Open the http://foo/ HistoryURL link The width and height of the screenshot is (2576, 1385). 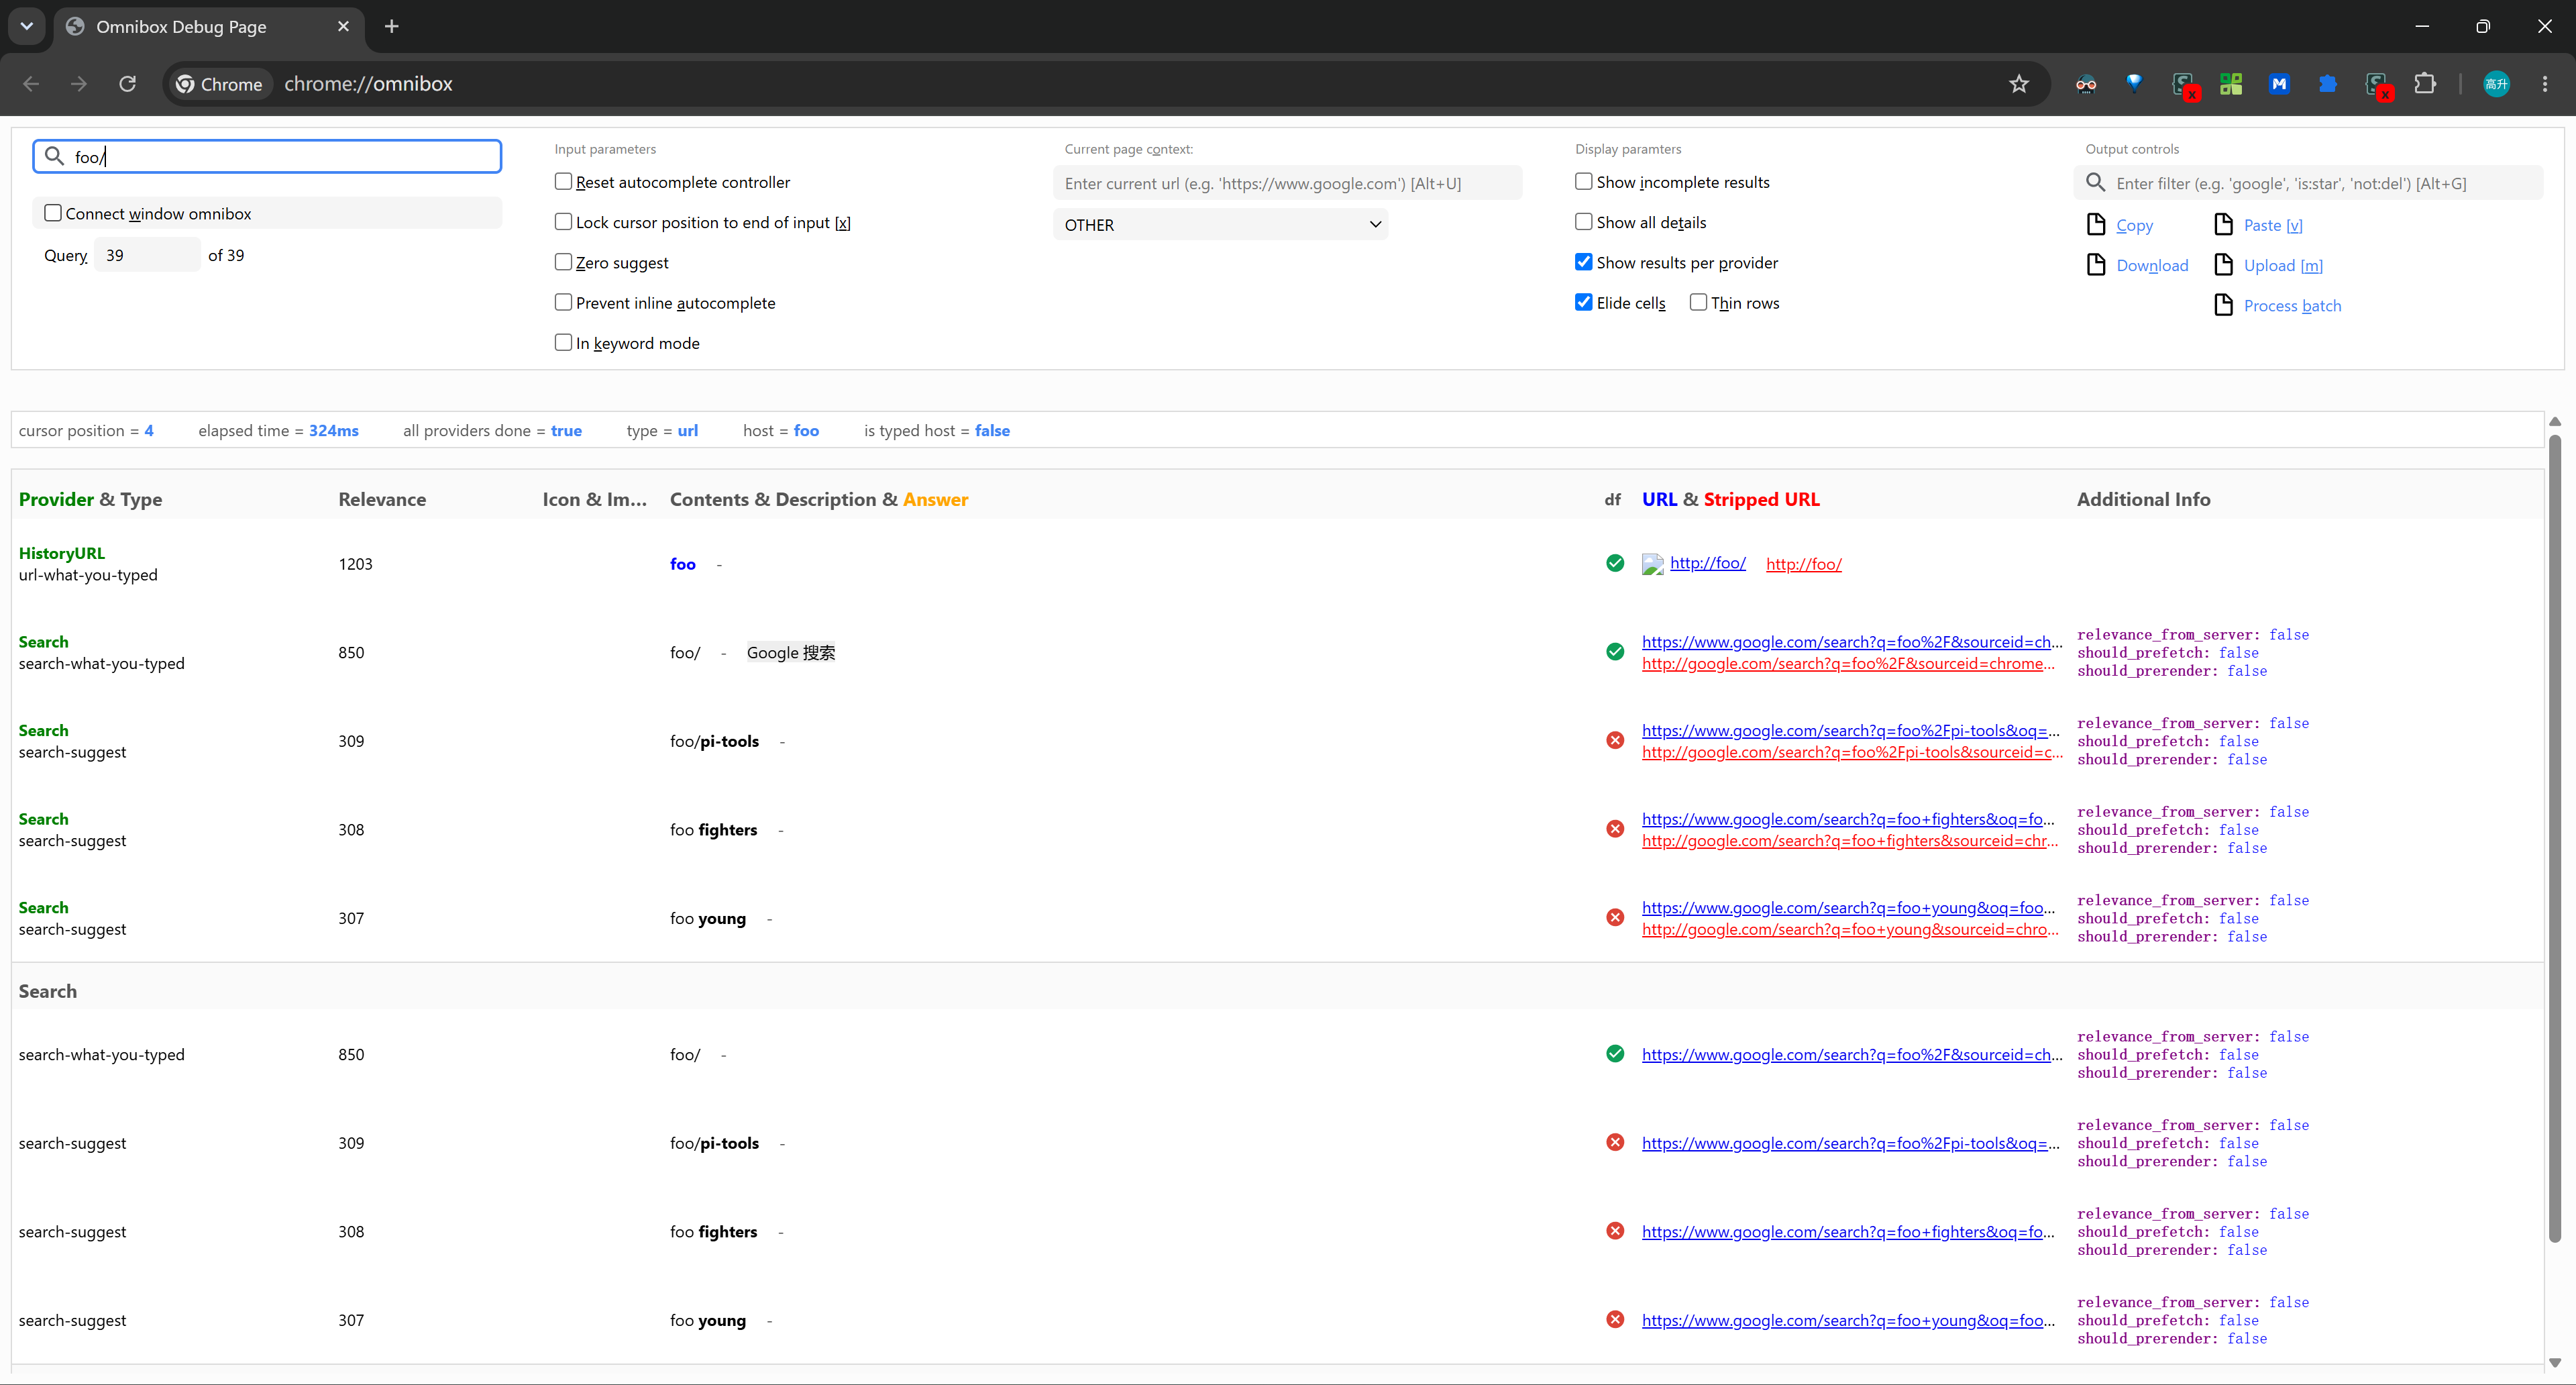[1707, 563]
